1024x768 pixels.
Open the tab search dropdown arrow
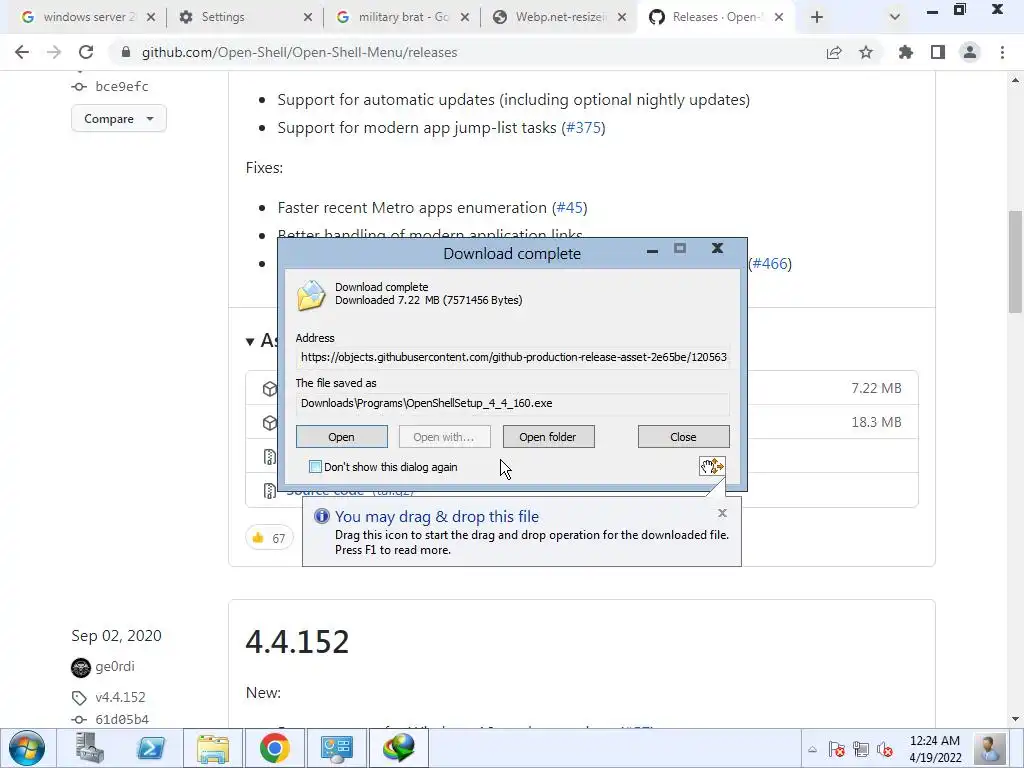895,17
